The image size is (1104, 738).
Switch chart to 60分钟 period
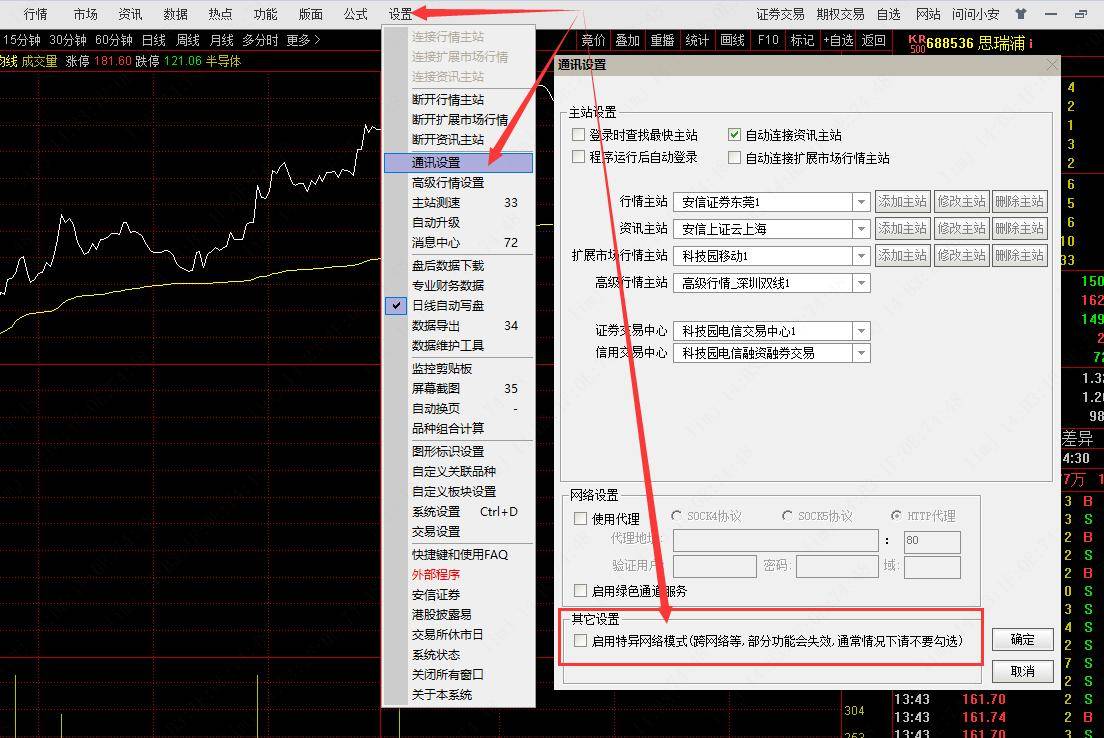(x=113, y=40)
